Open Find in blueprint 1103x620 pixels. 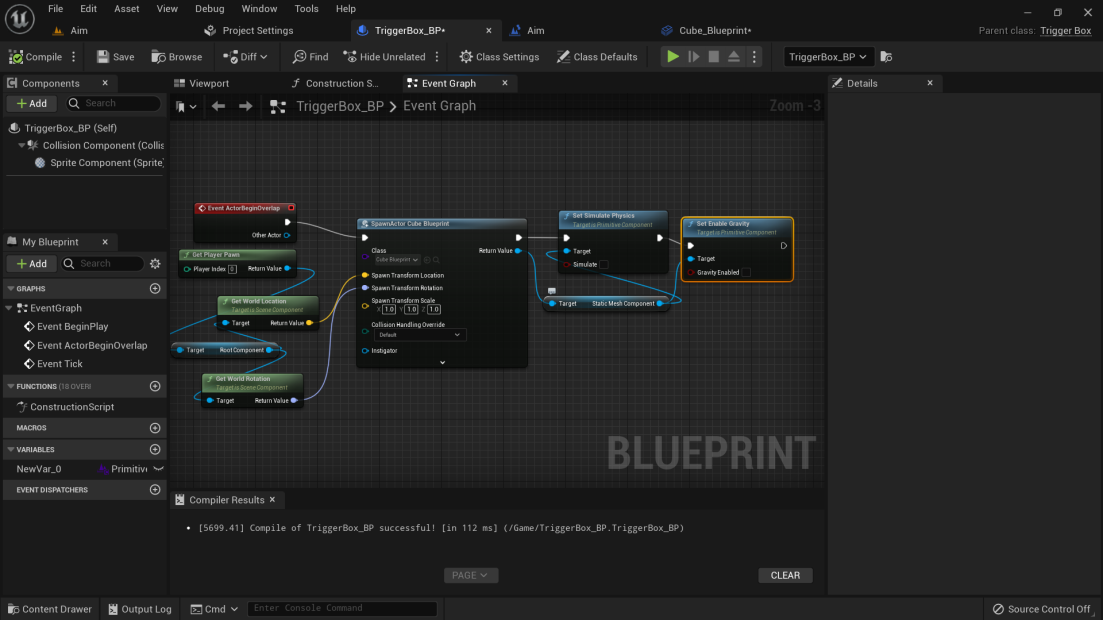(310, 57)
